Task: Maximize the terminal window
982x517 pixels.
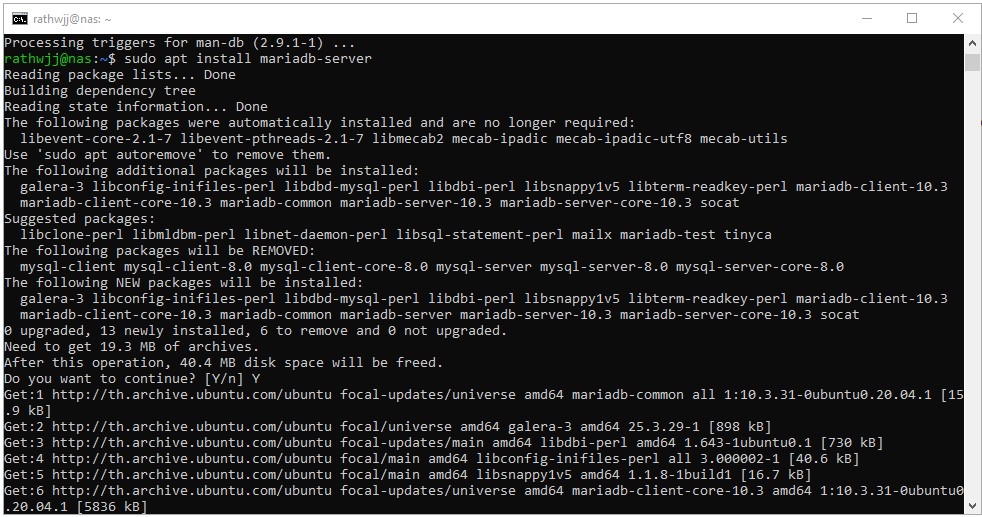Action: point(912,18)
